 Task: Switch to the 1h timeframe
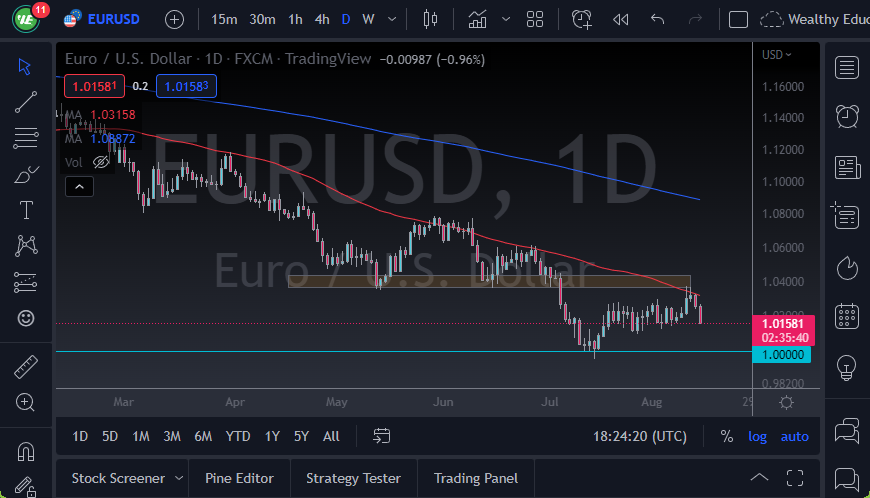pyautogui.click(x=295, y=20)
